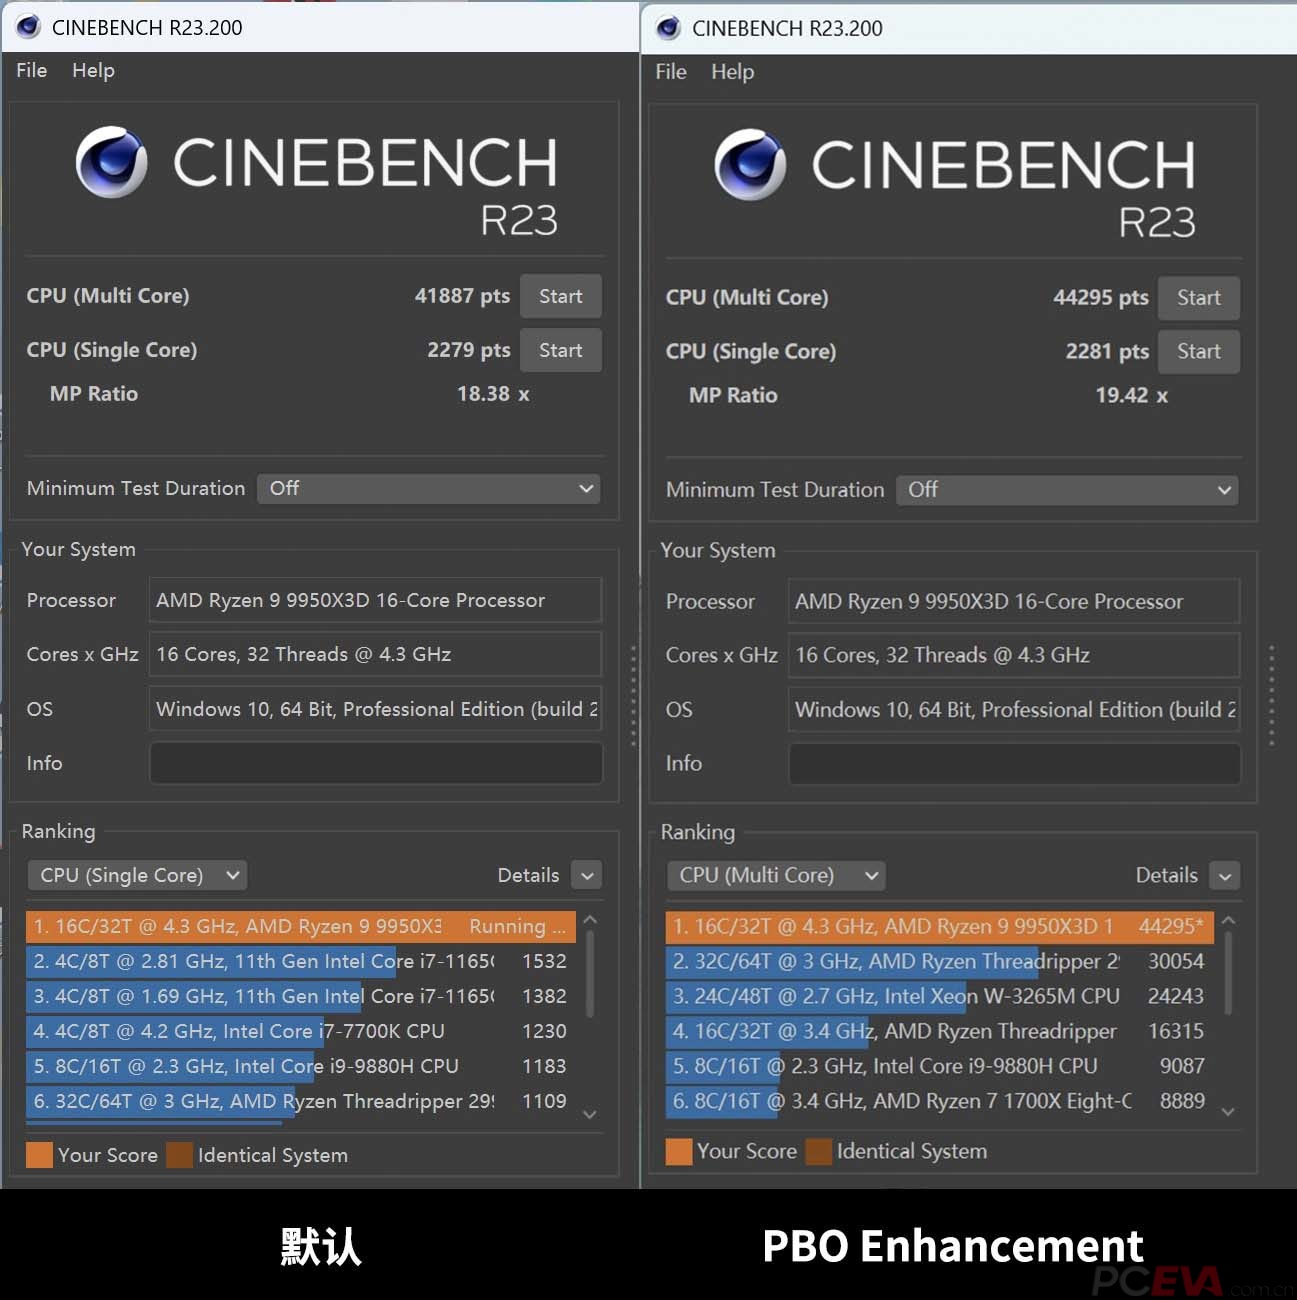Image resolution: width=1297 pixels, height=1300 pixels.
Task: Open CPU (Multi Core) ranking dropdown
Action: tap(776, 875)
